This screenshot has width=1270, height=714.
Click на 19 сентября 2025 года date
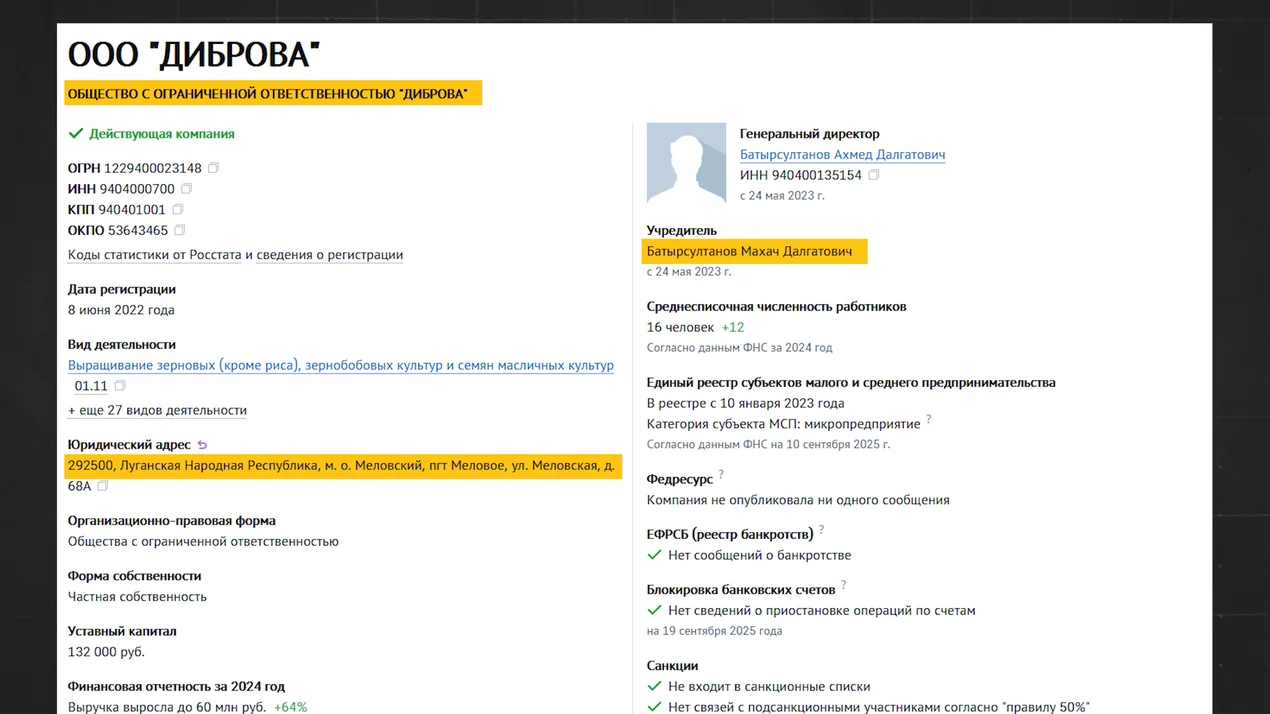(714, 631)
